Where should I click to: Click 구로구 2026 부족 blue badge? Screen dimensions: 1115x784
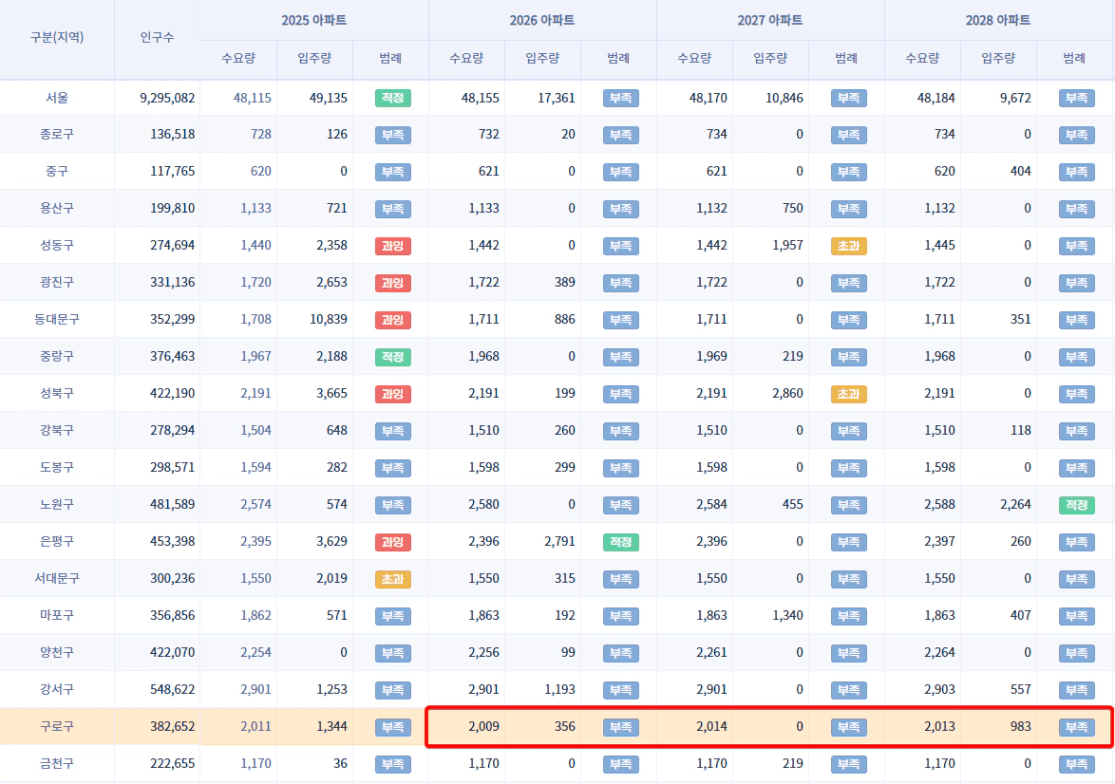[621, 727]
